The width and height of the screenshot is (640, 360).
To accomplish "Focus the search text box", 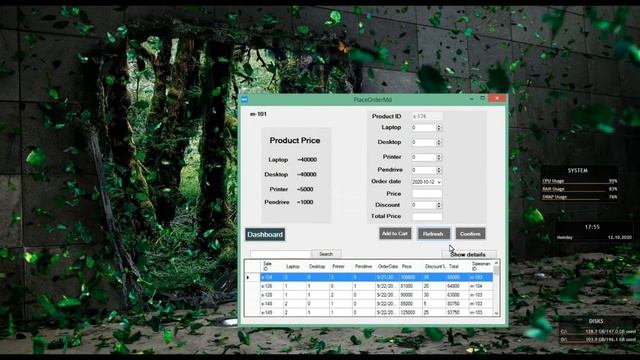I will point(281,254).
